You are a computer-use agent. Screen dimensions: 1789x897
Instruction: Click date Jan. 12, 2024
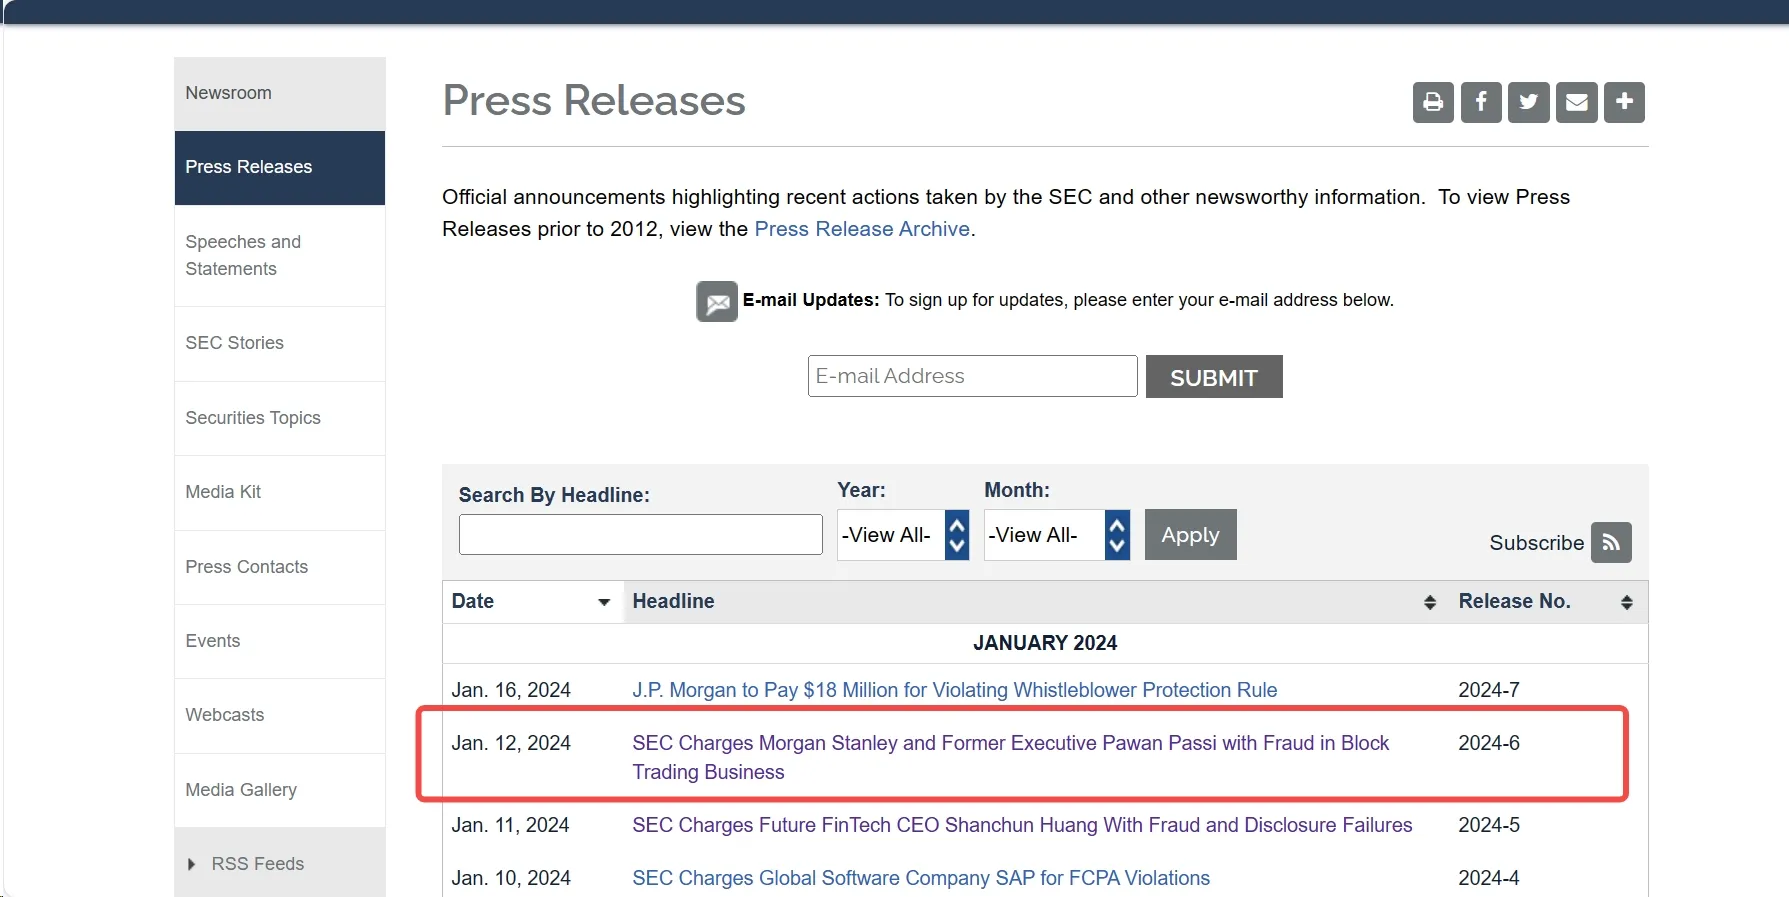click(511, 743)
